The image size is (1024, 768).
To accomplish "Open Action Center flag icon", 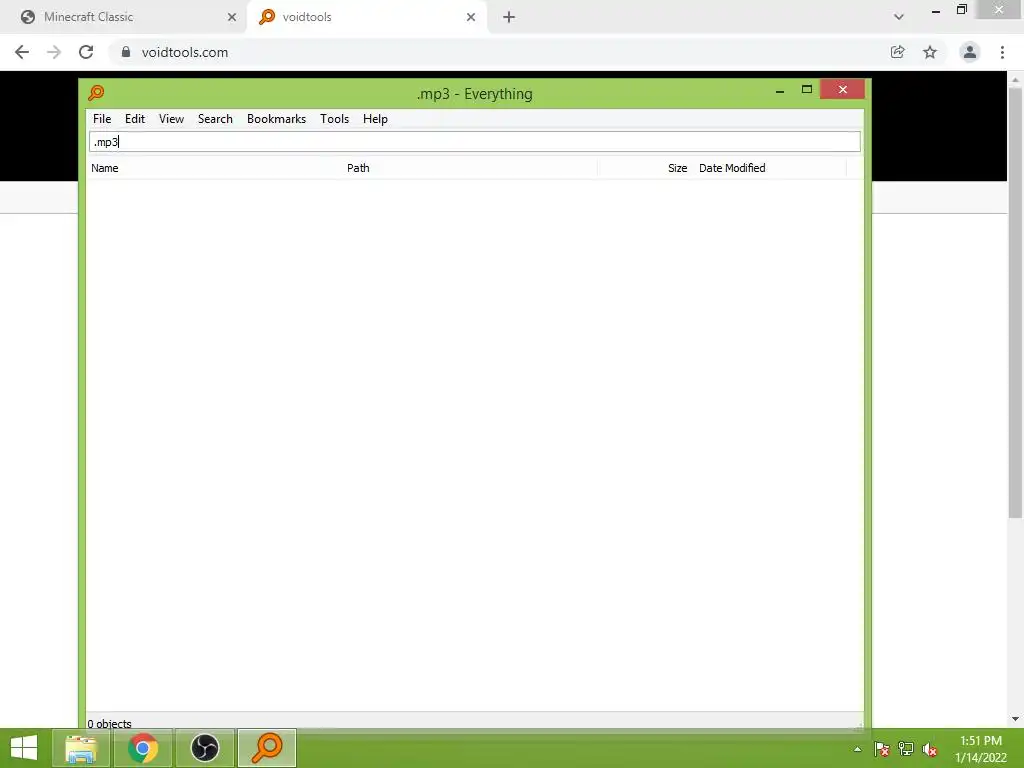I will click(882, 749).
